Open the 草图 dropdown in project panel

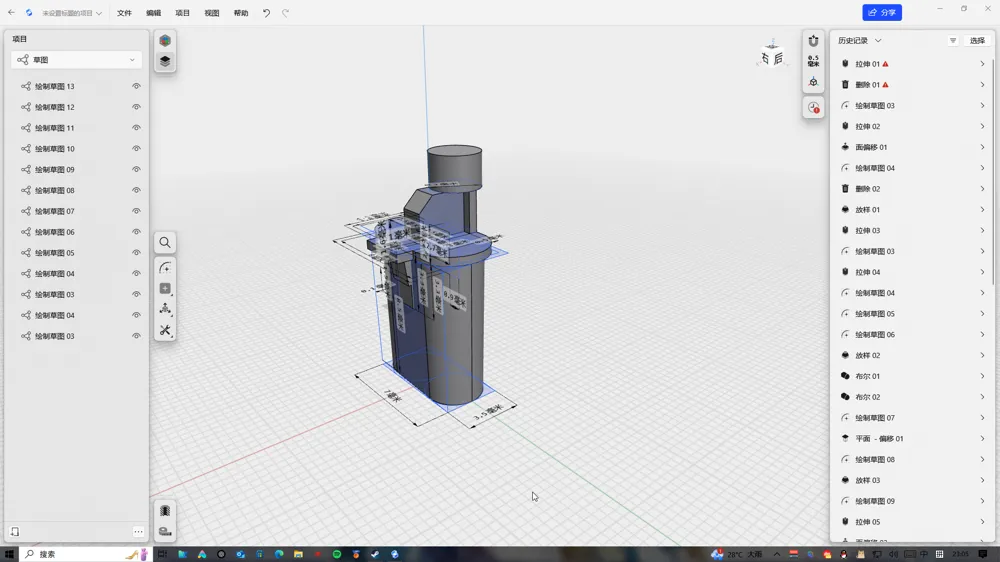pyautogui.click(x=77, y=60)
